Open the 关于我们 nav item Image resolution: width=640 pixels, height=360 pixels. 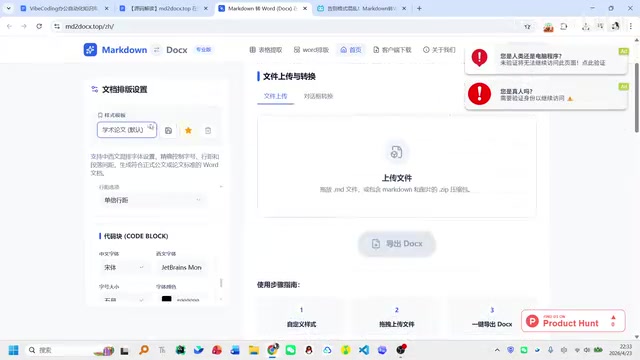point(439,50)
